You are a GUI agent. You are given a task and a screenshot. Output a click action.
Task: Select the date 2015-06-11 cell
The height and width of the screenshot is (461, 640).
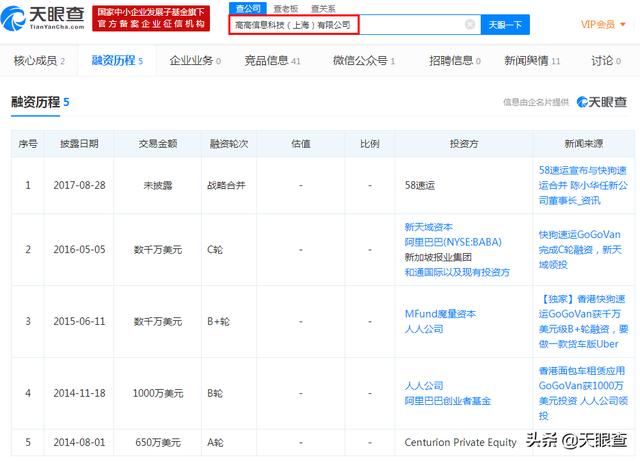point(79,321)
